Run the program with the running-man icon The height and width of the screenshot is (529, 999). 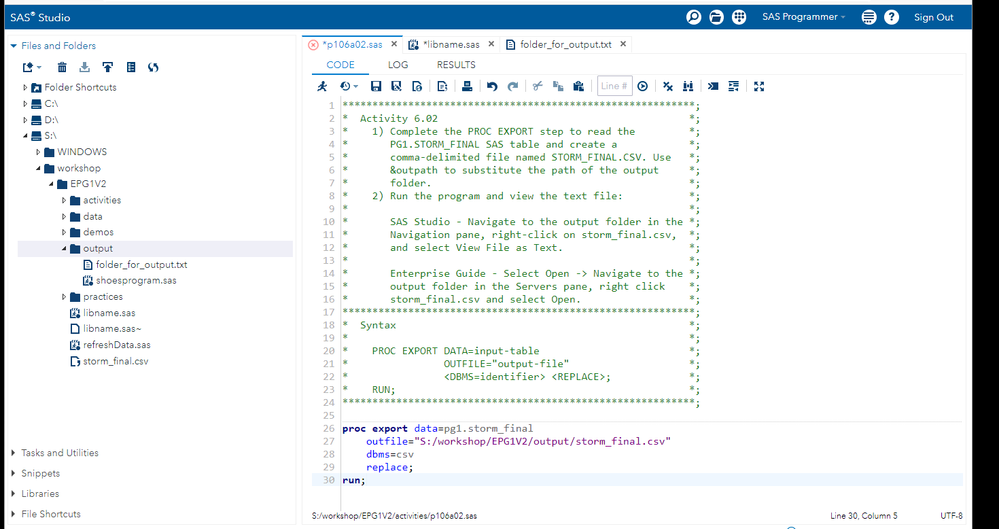point(323,86)
